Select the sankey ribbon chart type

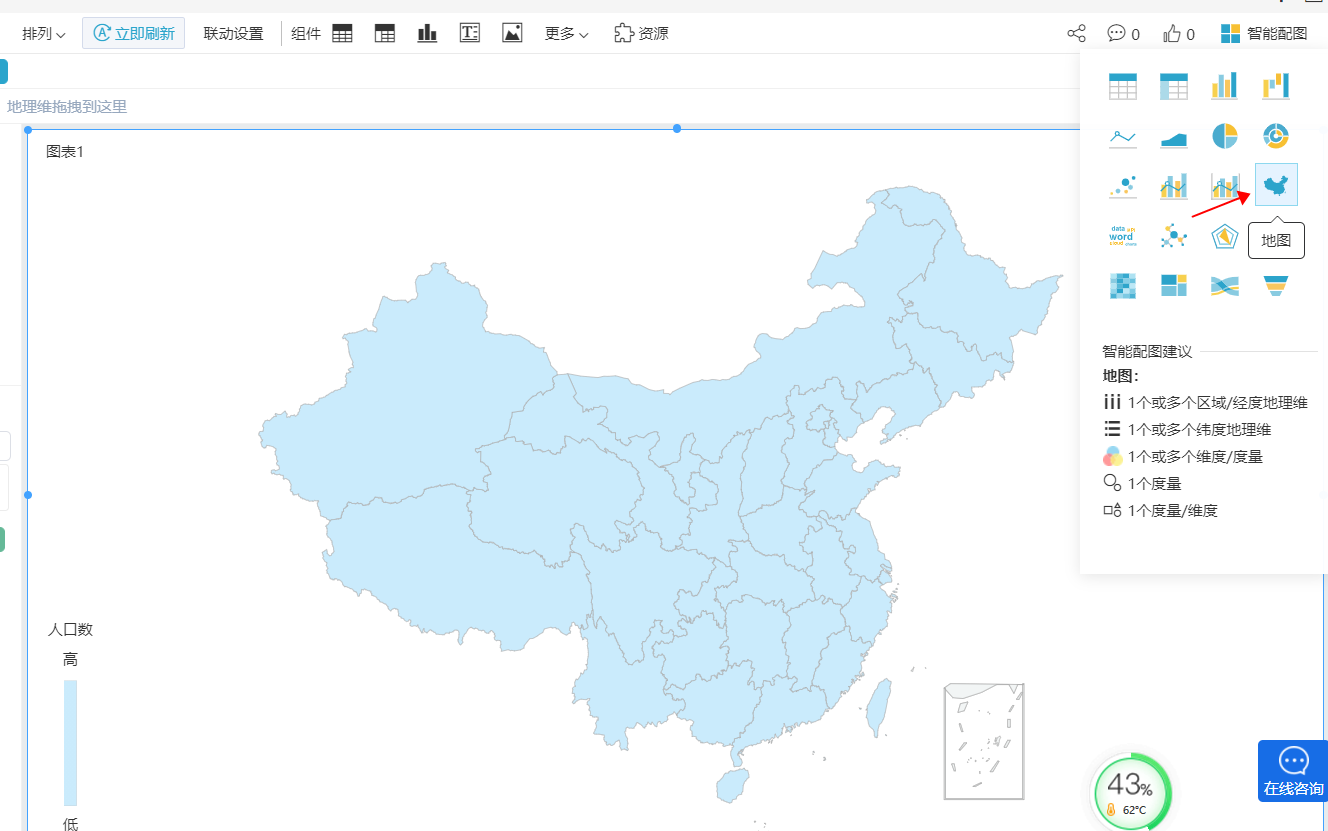[x=1224, y=286]
